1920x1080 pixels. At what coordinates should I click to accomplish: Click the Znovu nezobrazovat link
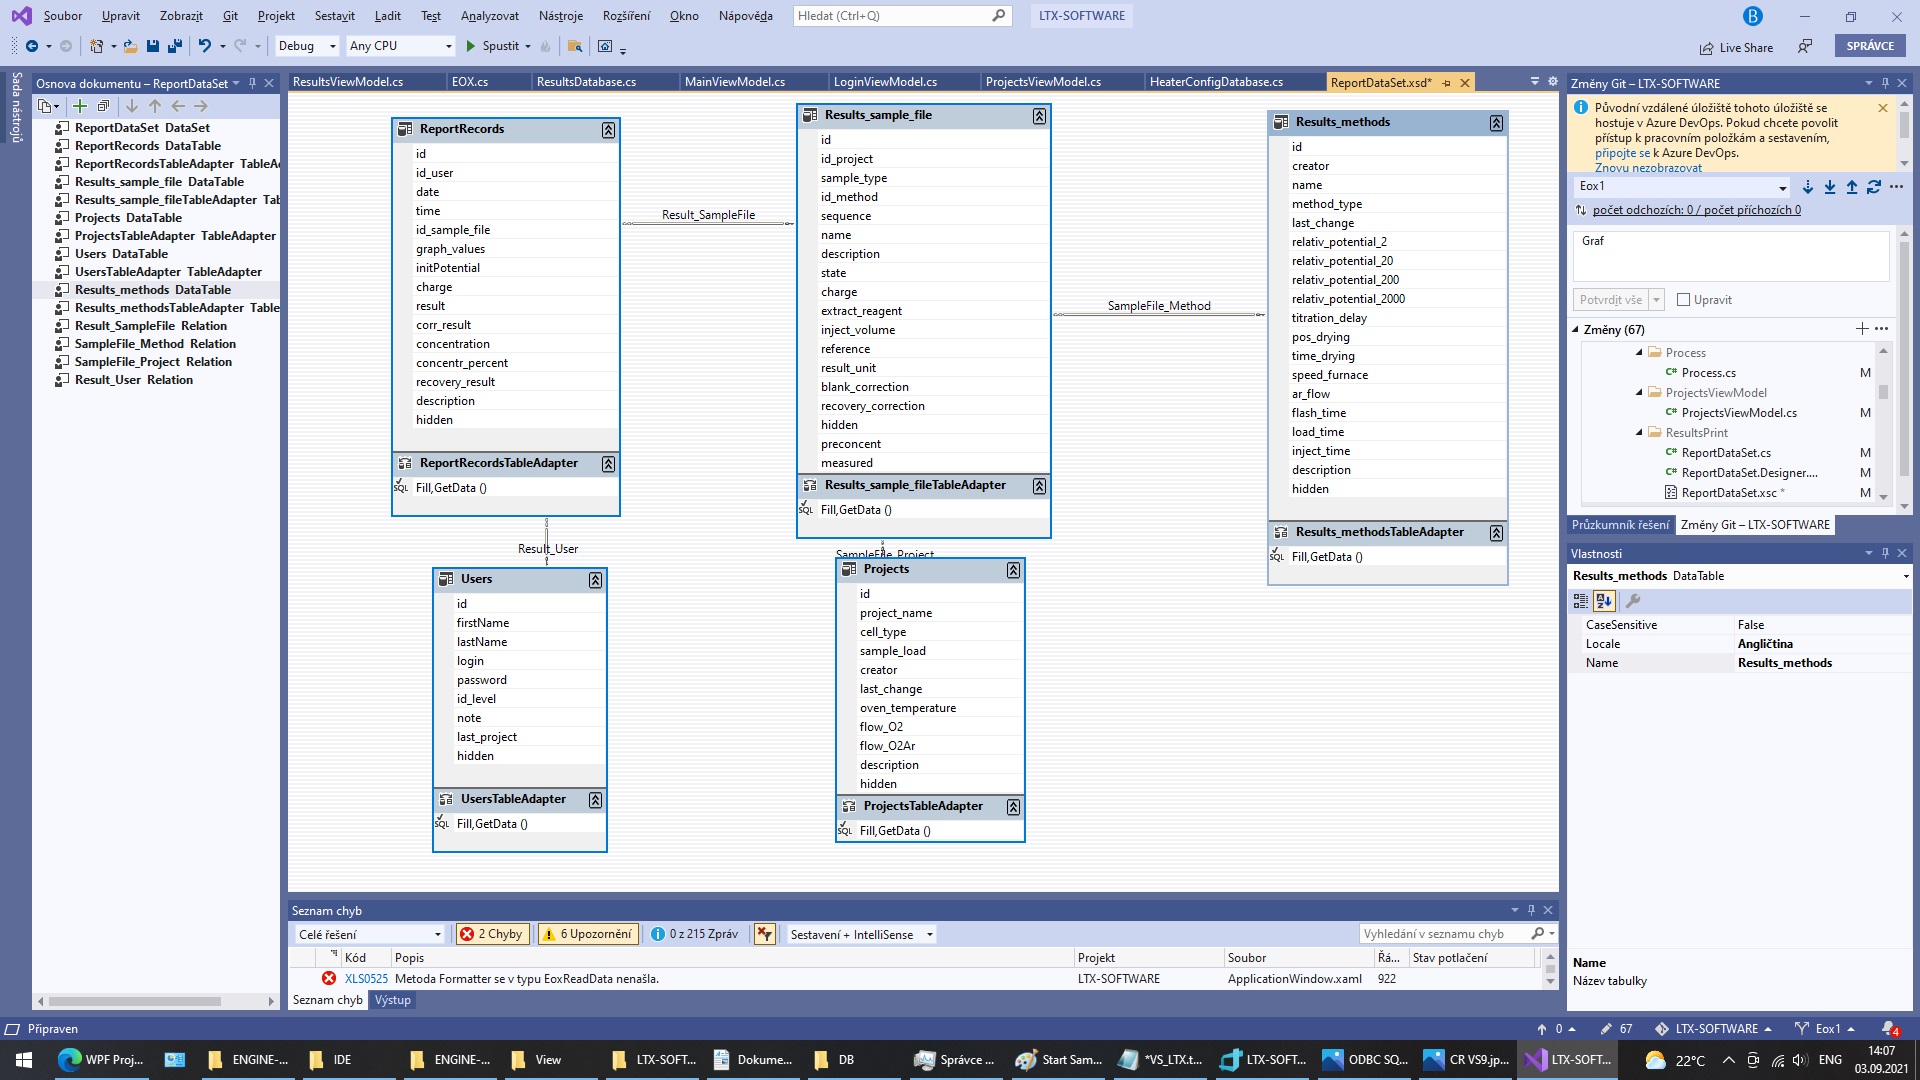pos(1648,168)
